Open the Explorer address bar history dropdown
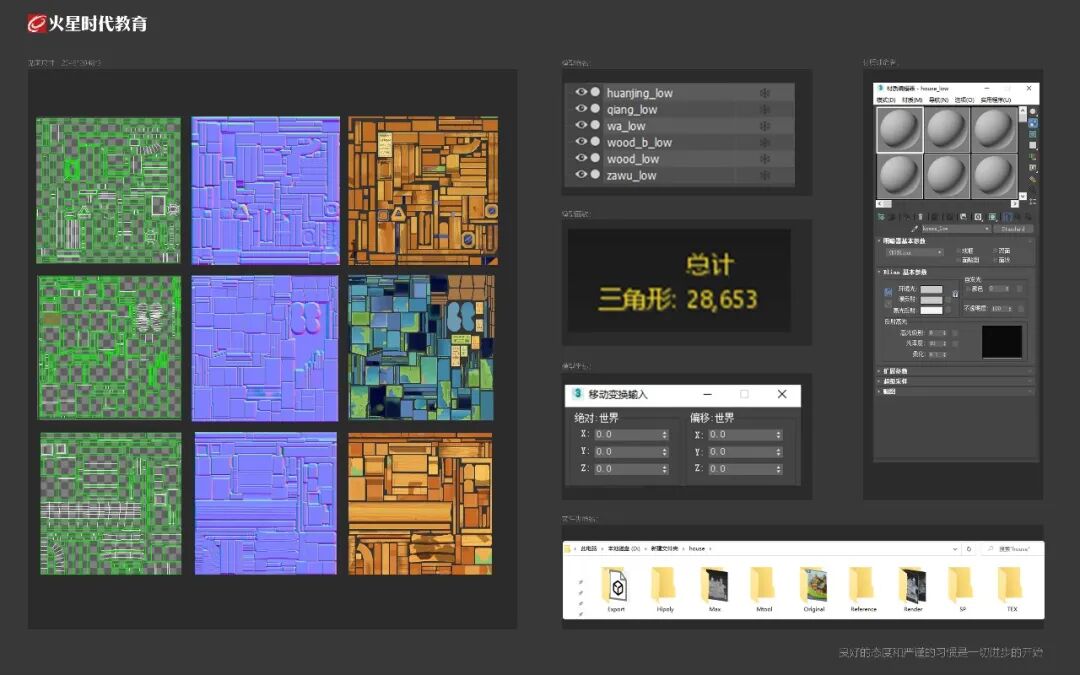Screen dimensions: 1080x675 coord(955,549)
